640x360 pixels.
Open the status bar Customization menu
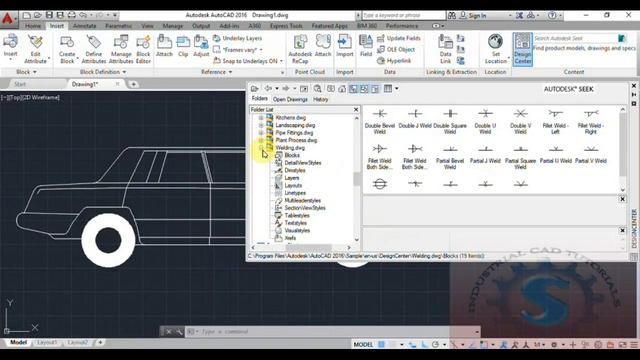633,344
